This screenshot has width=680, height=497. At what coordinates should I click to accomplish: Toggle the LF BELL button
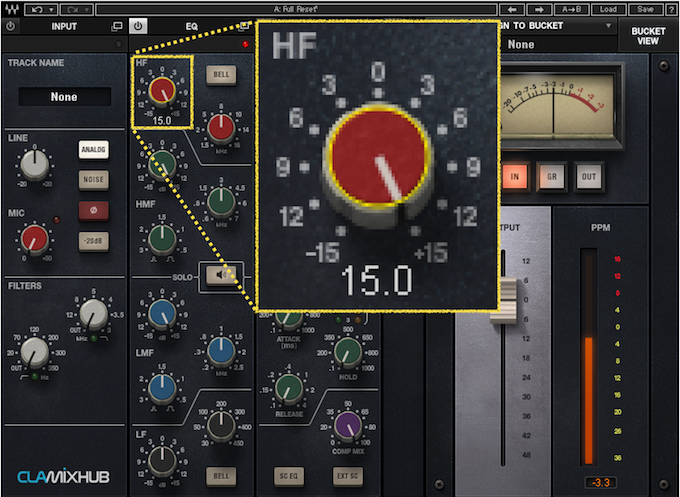tap(221, 476)
